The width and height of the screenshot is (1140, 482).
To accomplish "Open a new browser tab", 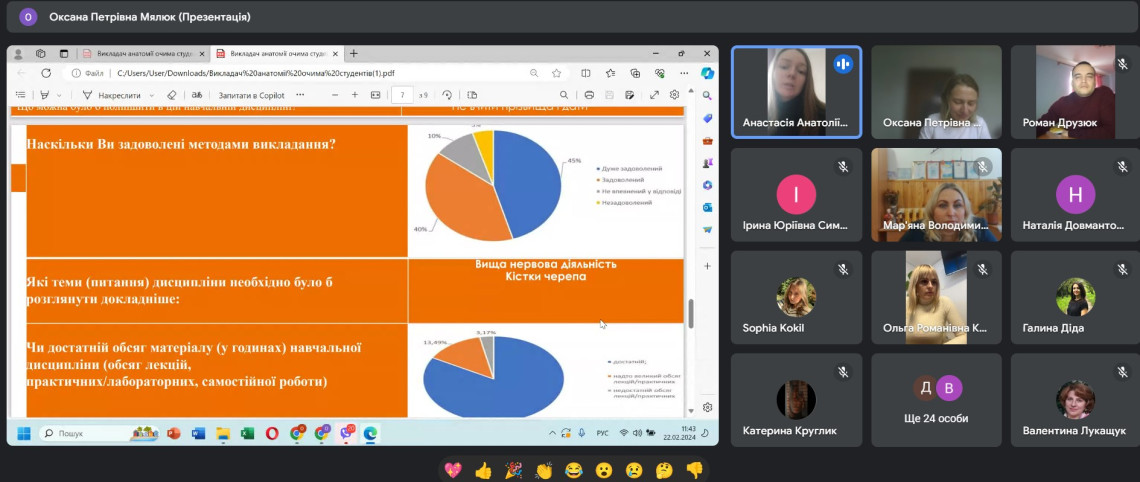I will pyautogui.click(x=354, y=54).
